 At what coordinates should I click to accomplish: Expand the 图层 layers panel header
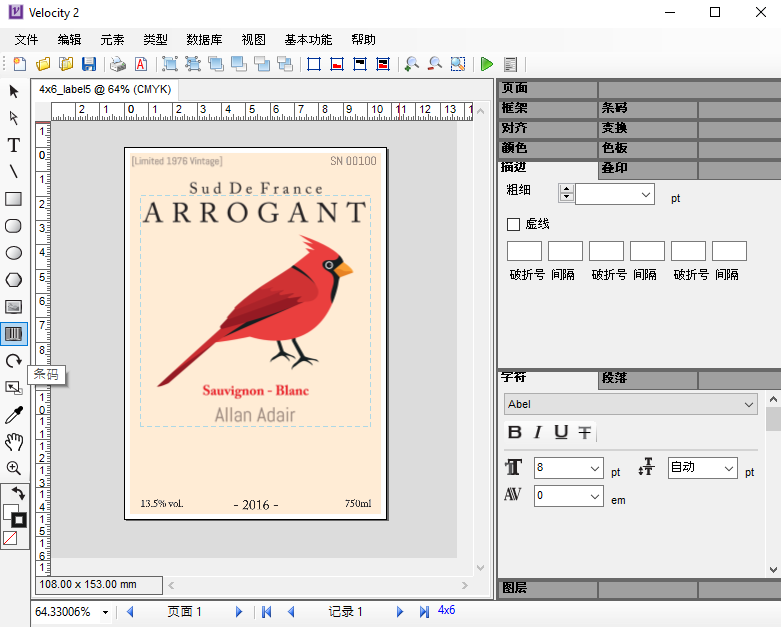(x=515, y=589)
